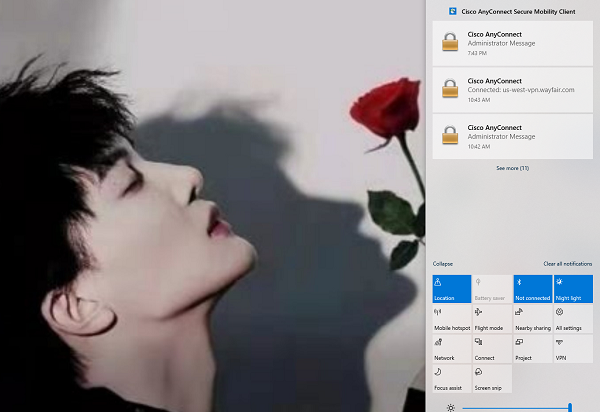Open the Project display tile
The height and width of the screenshot is (412, 600).
pos(533,349)
